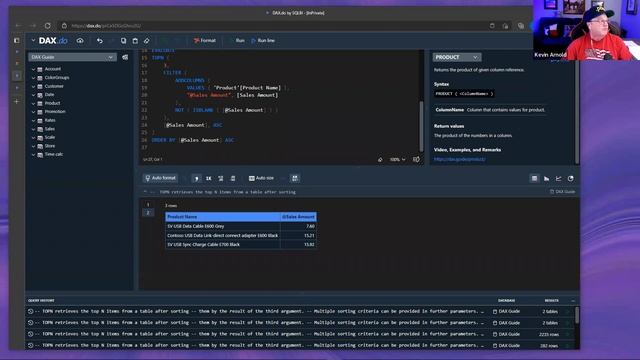
Task: Paste from clipboard icon
Action: tap(135, 40)
